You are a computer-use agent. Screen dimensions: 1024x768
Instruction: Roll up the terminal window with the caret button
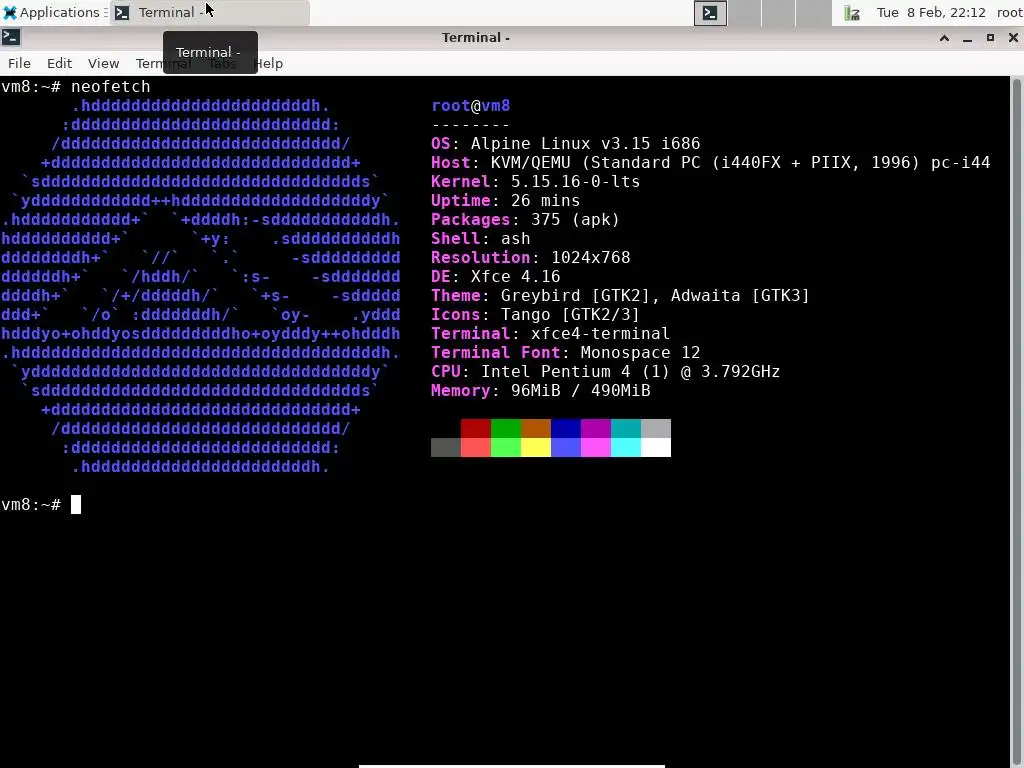pos(944,38)
